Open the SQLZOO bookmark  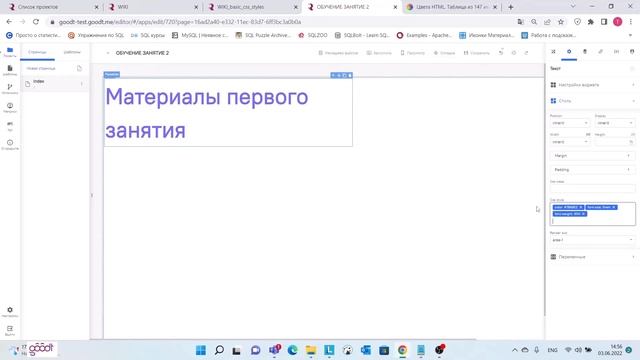tap(313, 36)
